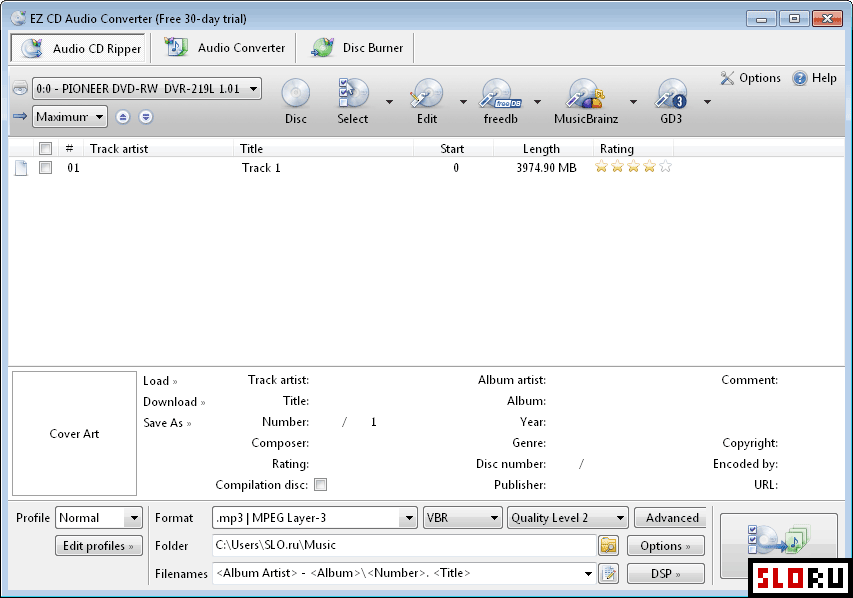Toggle the select-all checkbox in header
The height and width of the screenshot is (598, 853).
tap(45, 148)
